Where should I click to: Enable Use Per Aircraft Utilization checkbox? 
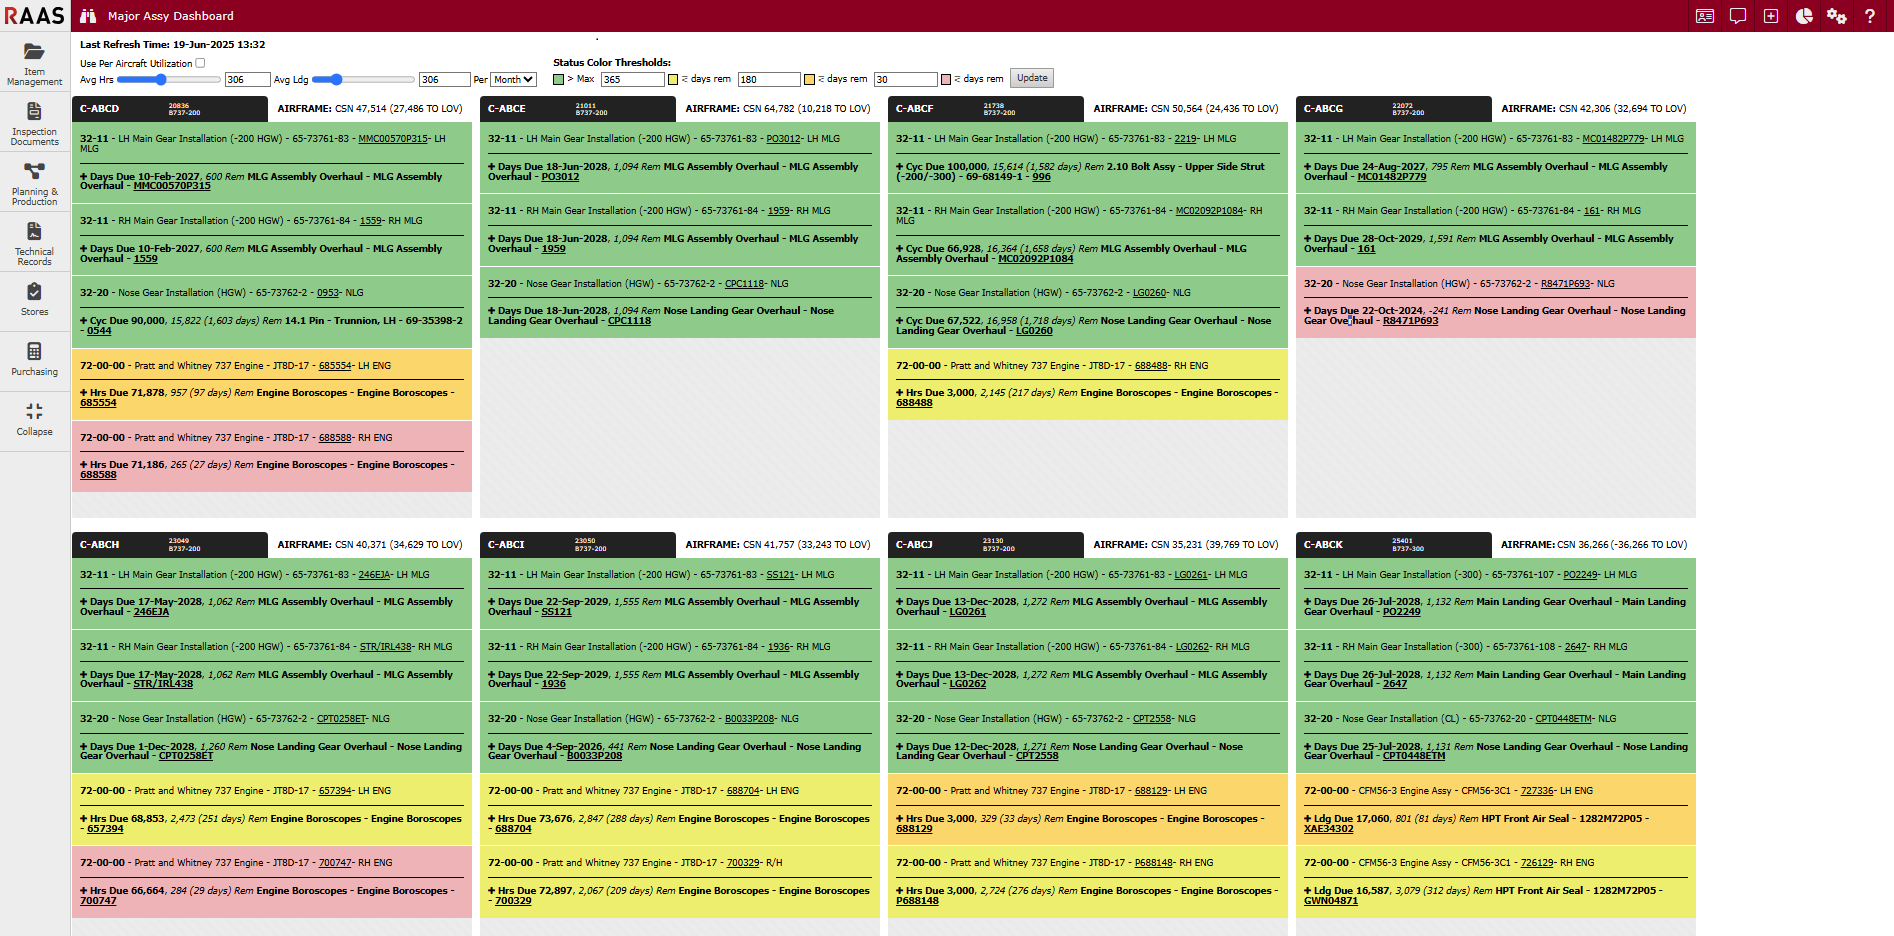tap(200, 63)
